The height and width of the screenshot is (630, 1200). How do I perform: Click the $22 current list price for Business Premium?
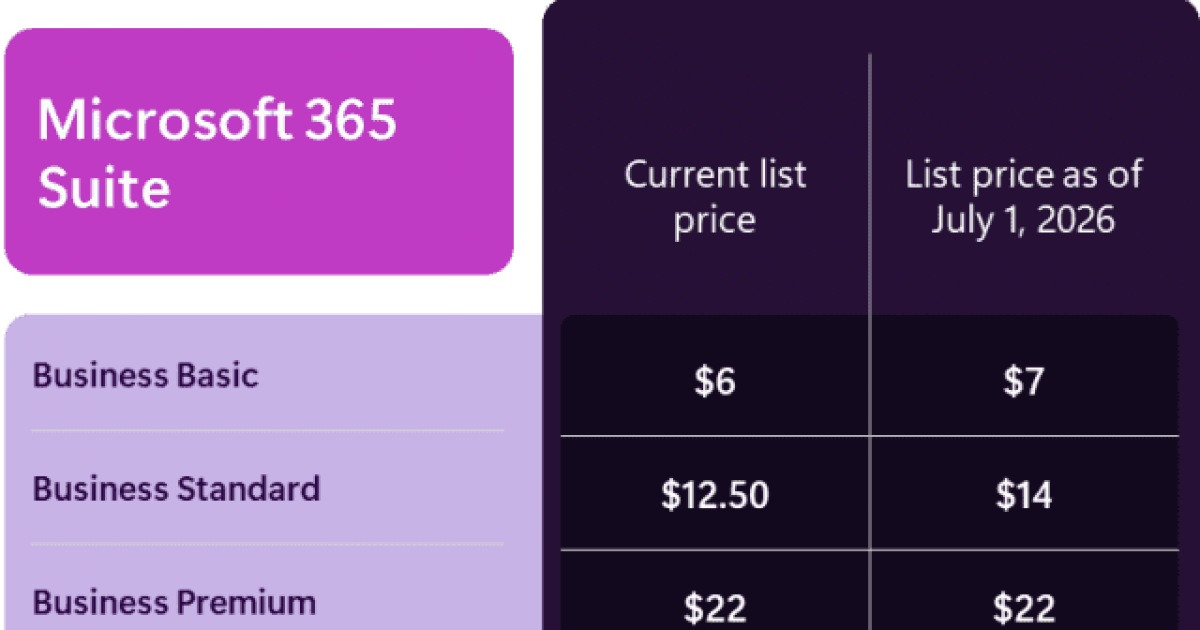point(715,606)
